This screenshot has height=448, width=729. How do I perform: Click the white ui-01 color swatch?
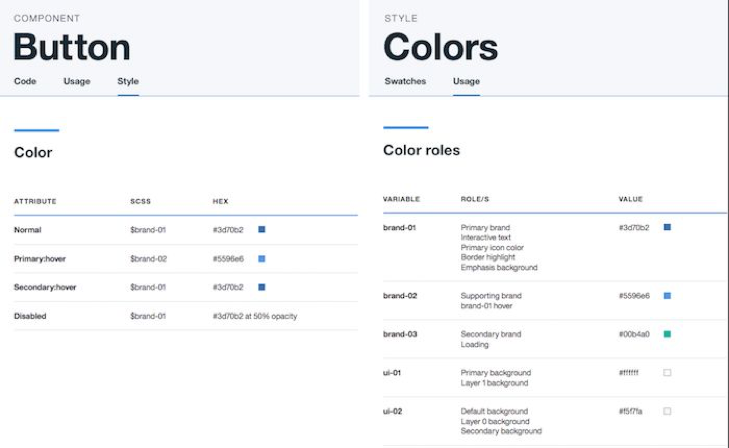(x=667, y=373)
